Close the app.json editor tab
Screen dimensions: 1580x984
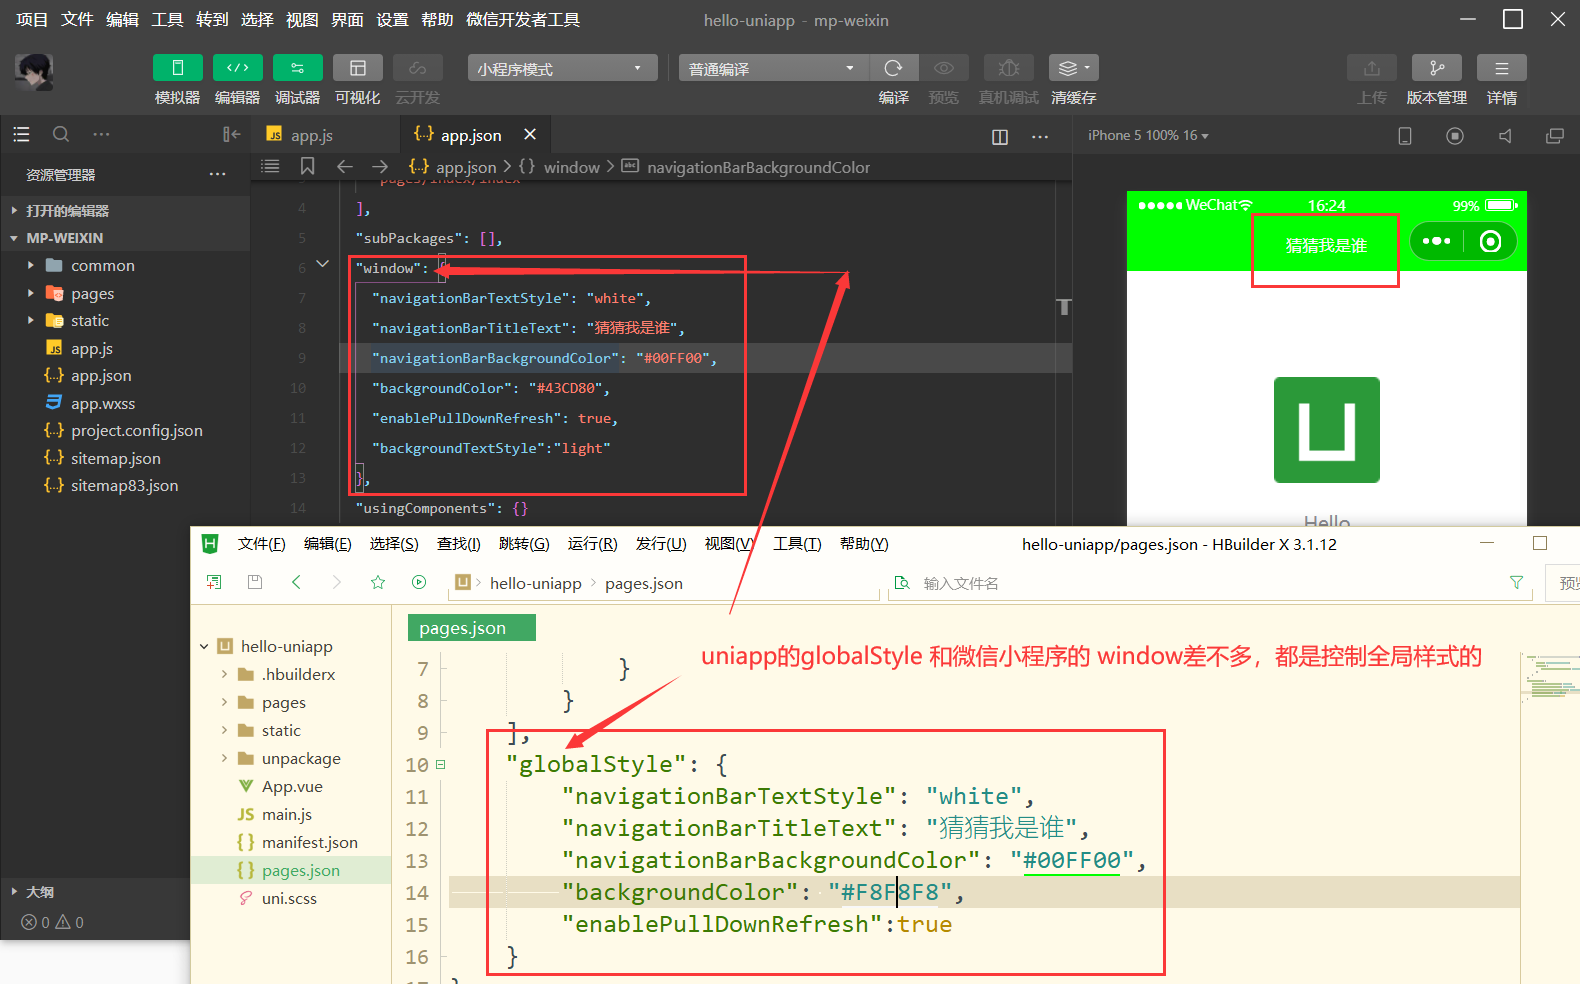click(530, 134)
